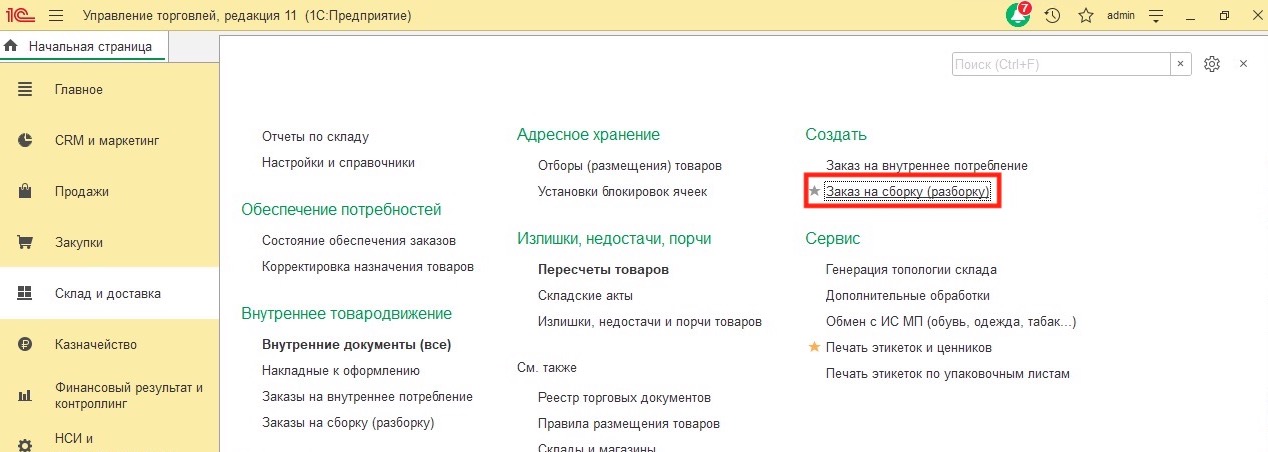This screenshot has width=1268, height=452.
Task: Click the Продажи shopping bag icon
Action: [x=26, y=191]
